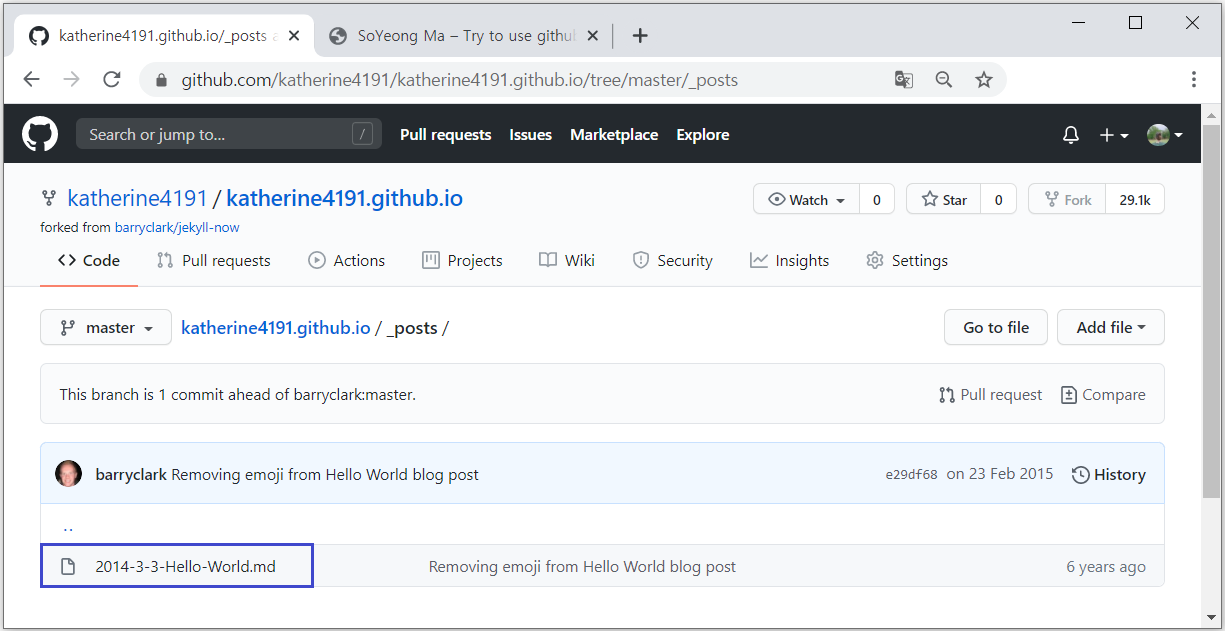Open the Wiki tab
This screenshot has width=1225, height=631.
click(x=567, y=260)
